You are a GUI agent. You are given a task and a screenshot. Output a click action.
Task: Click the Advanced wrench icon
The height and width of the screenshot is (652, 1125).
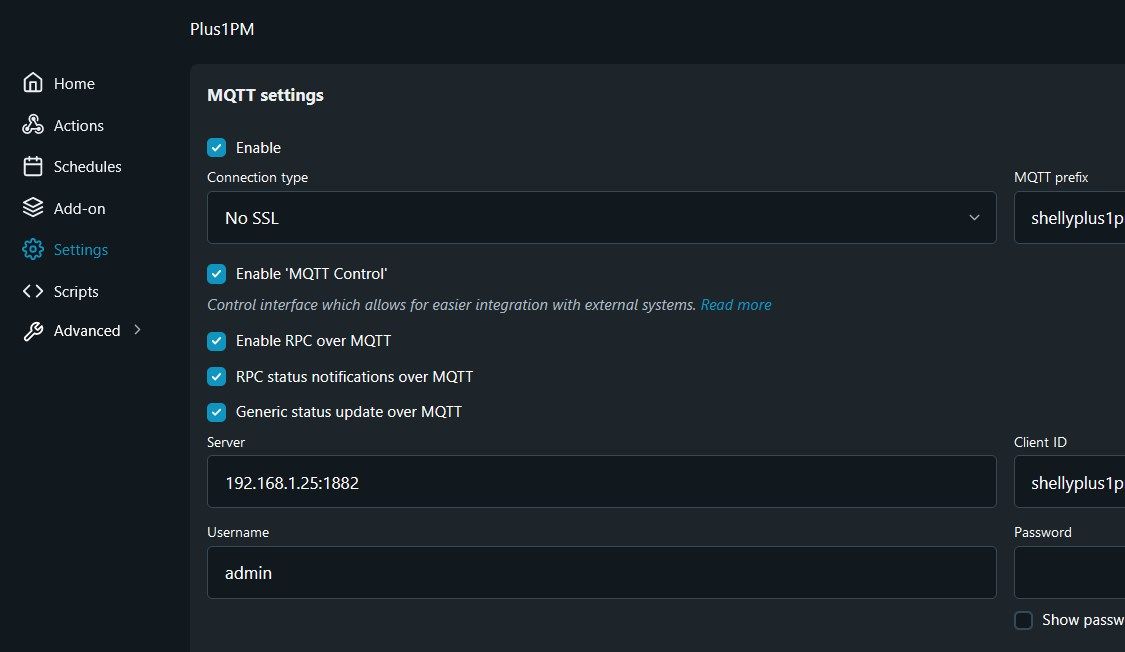(33, 332)
